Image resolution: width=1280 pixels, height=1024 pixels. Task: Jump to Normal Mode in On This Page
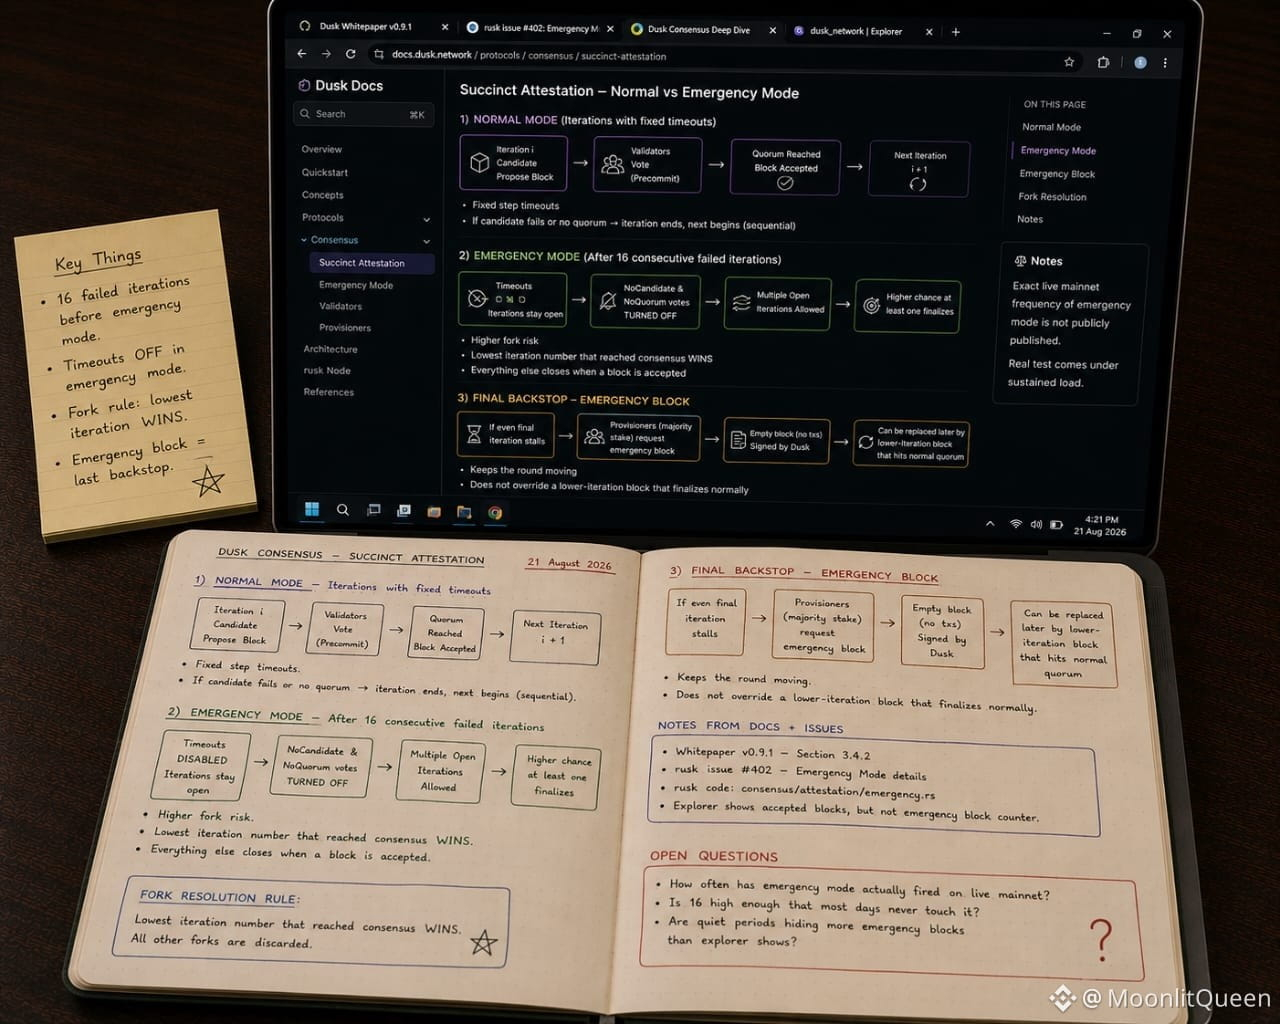[1051, 127]
